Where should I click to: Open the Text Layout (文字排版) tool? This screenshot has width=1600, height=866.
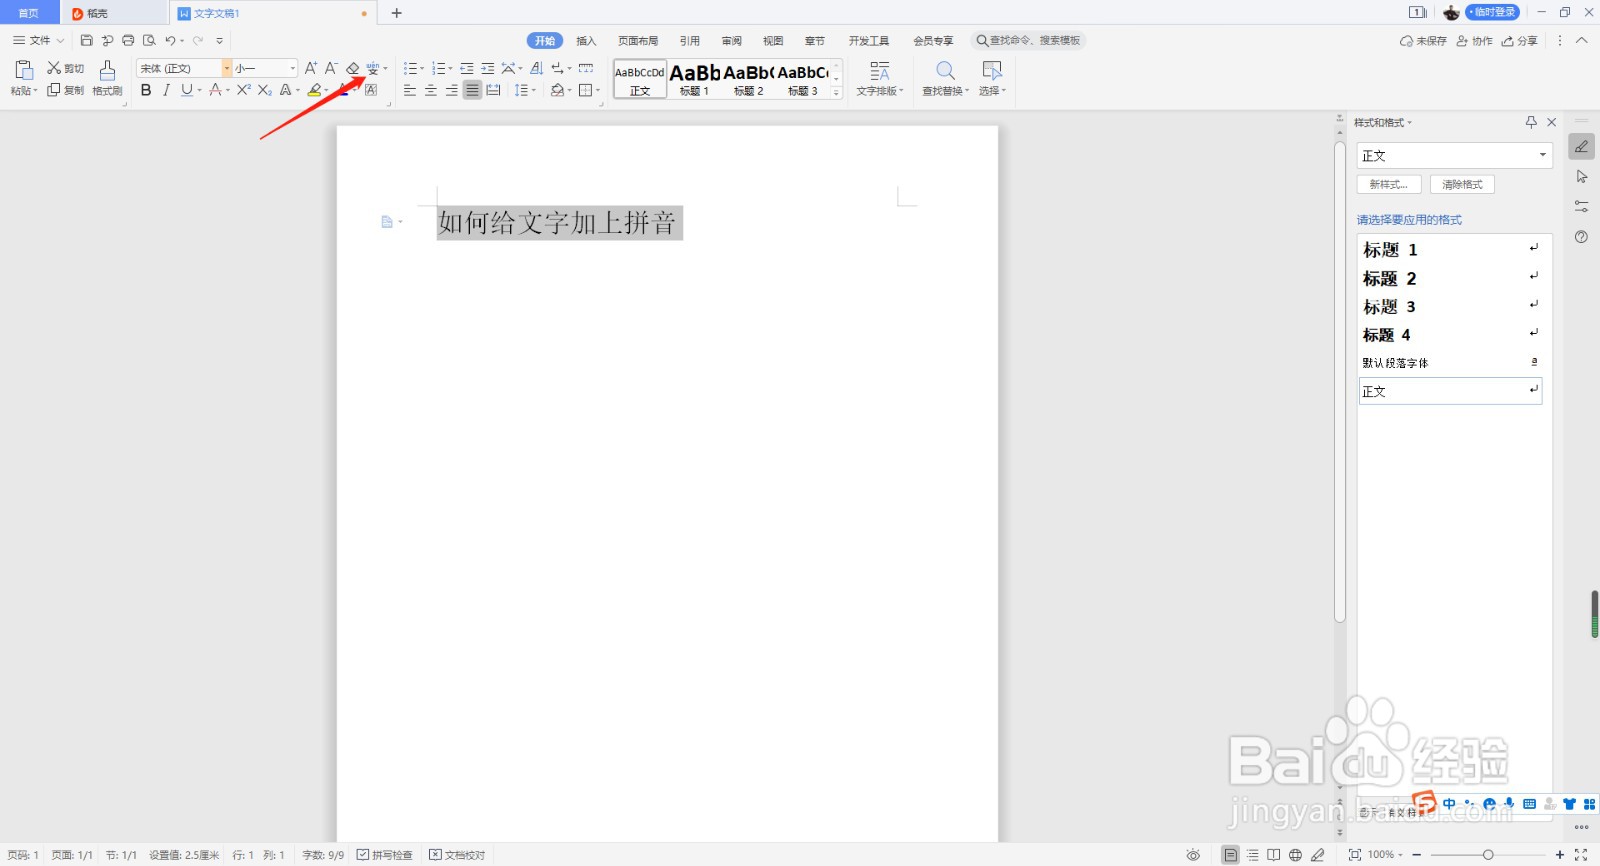point(880,70)
